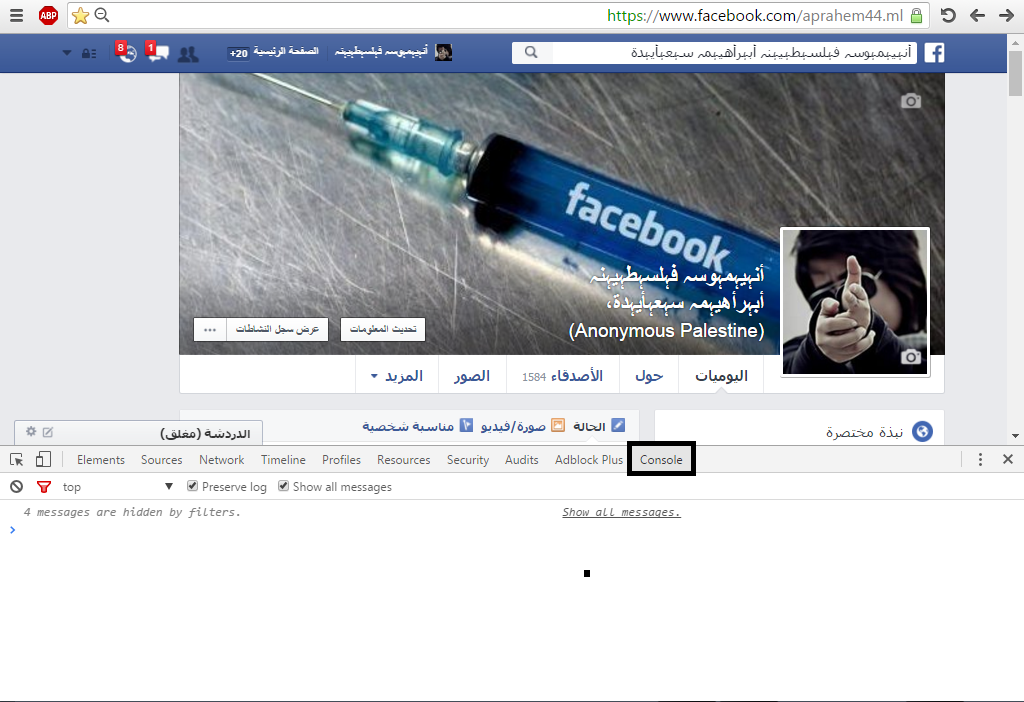Switch to the Adblock Plus DevTools tab
This screenshot has height=702, width=1024.
pos(588,460)
